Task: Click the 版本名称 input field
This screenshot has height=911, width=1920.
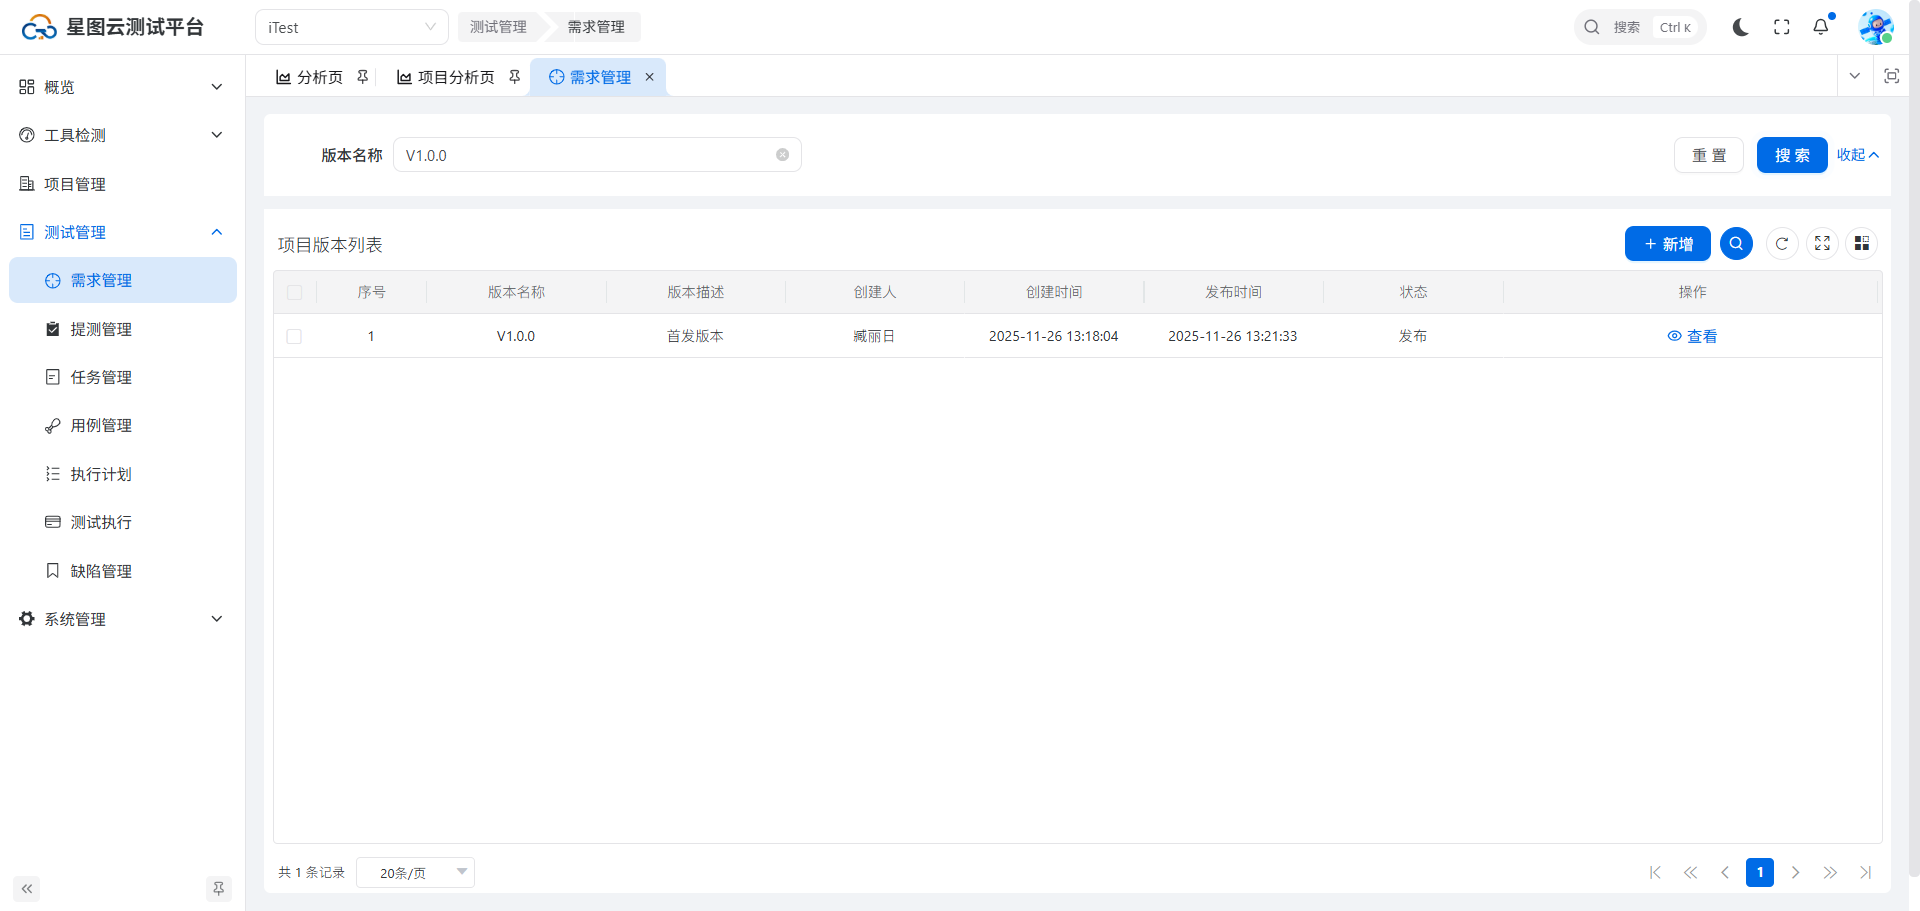Action: 585,155
